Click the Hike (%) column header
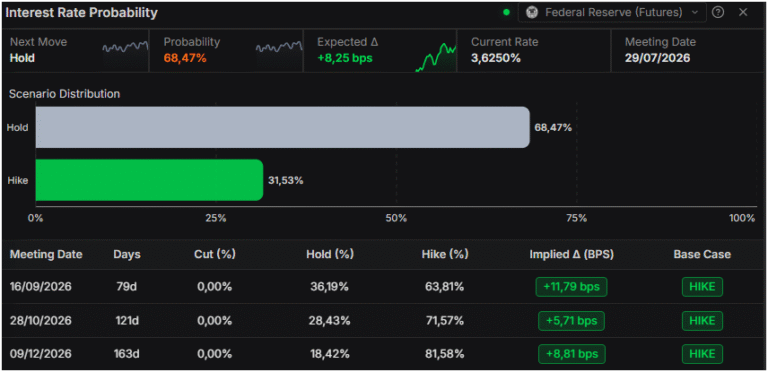Screen dimensions: 768x372 pyautogui.click(x=445, y=255)
